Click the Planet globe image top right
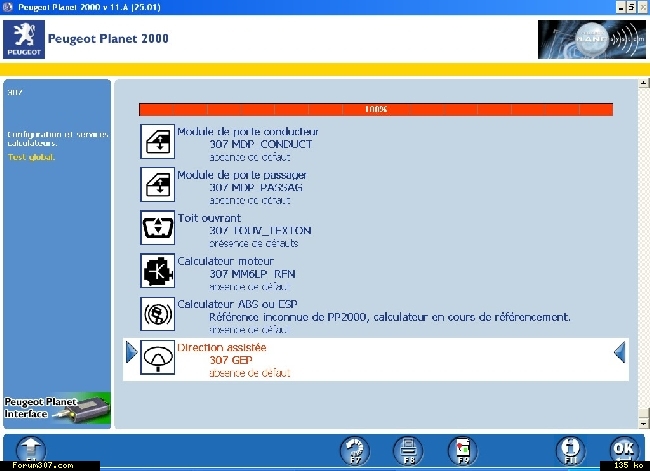 592,39
